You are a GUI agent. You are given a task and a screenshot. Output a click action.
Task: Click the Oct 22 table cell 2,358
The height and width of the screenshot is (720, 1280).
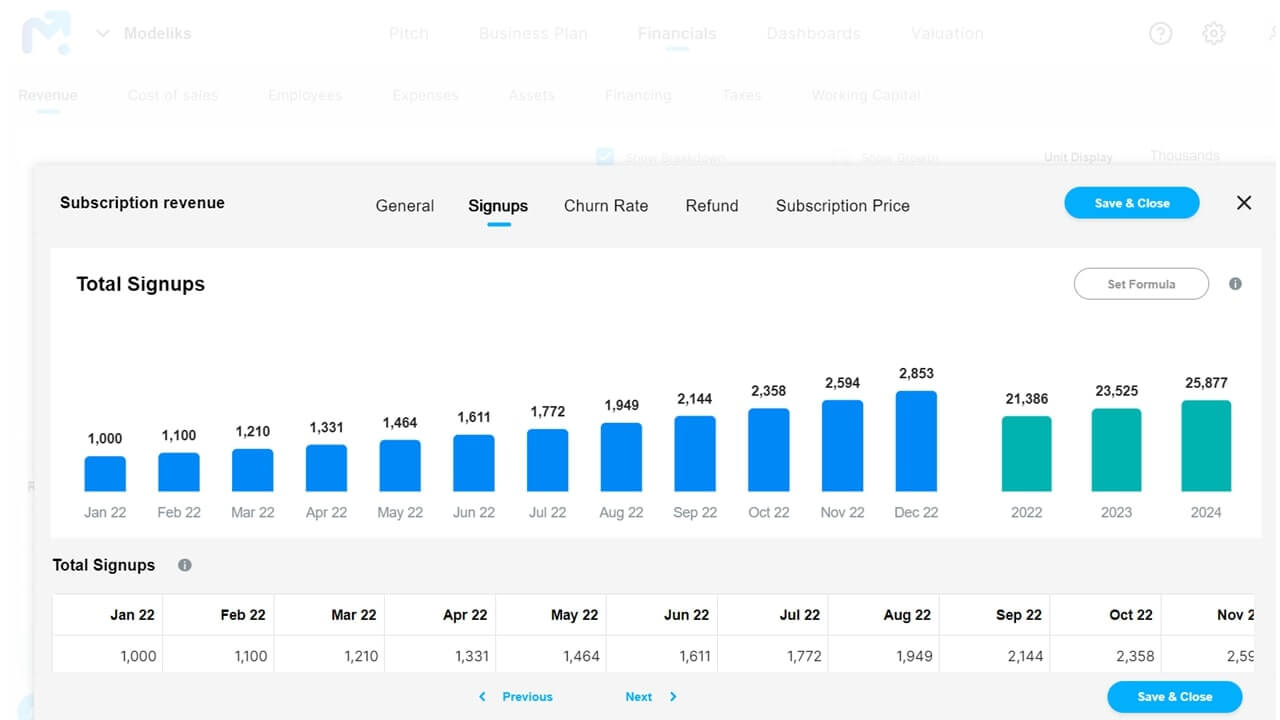click(x=1106, y=656)
